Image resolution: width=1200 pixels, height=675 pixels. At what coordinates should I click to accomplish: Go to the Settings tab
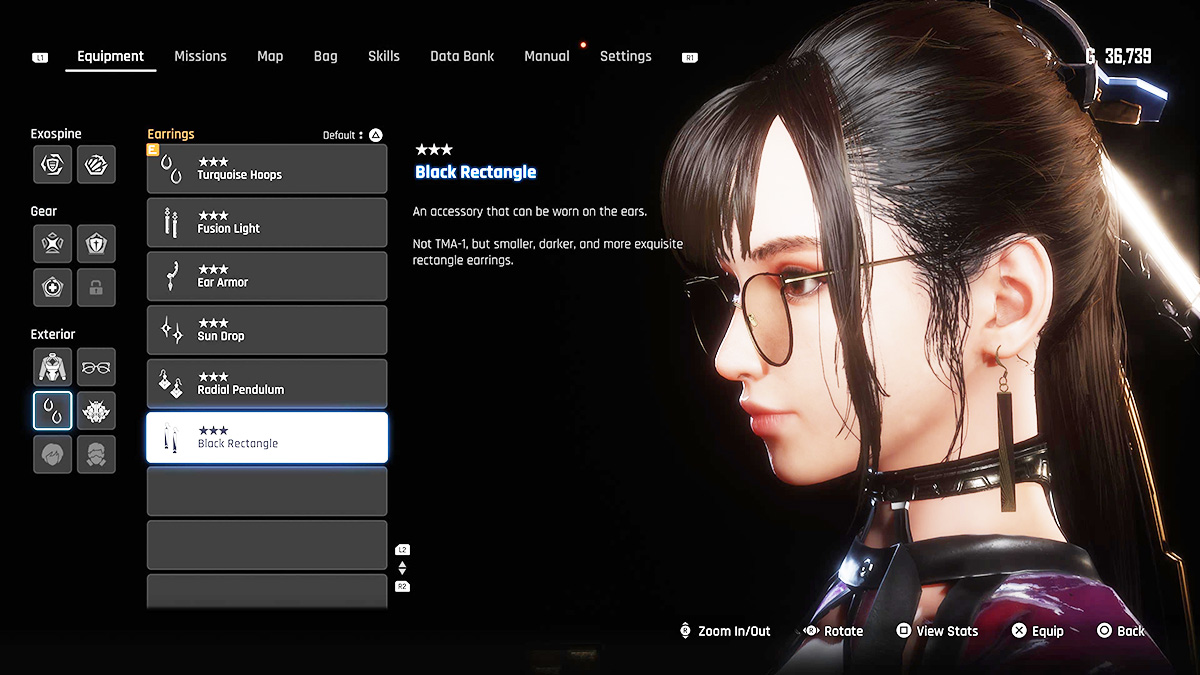(625, 57)
